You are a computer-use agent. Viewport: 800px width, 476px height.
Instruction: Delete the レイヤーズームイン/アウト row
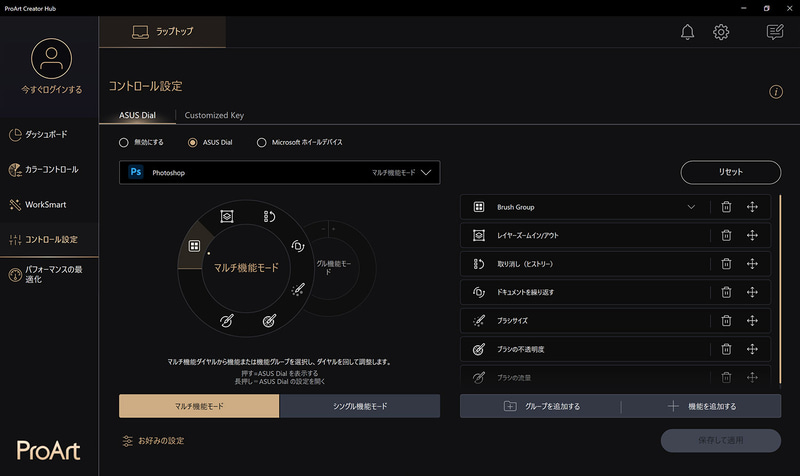click(726, 235)
